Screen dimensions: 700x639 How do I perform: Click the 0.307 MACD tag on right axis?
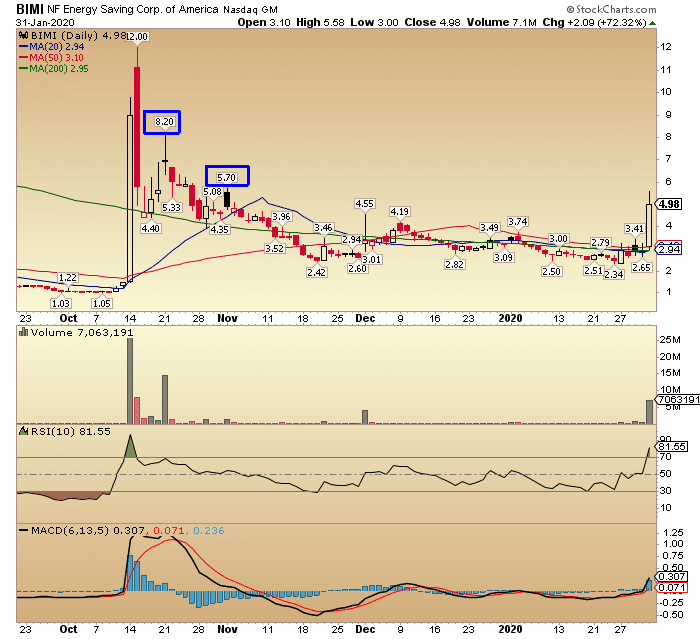(x=671, y=576)
